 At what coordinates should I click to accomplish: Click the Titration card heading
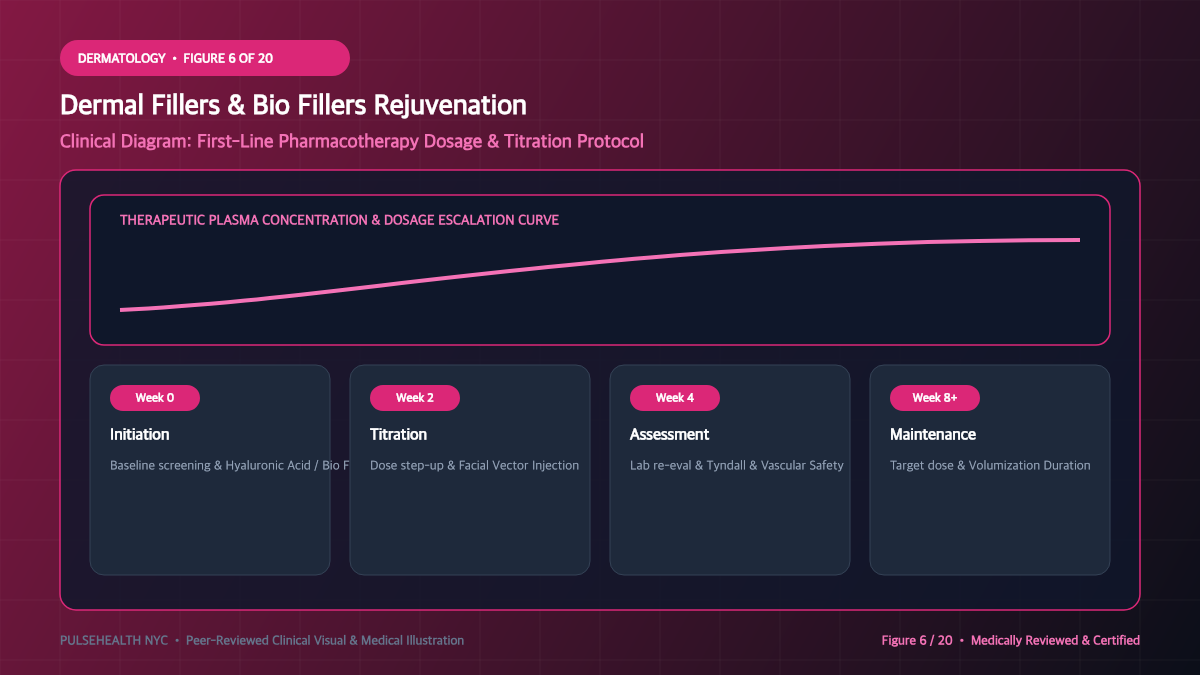click(399, 435)
